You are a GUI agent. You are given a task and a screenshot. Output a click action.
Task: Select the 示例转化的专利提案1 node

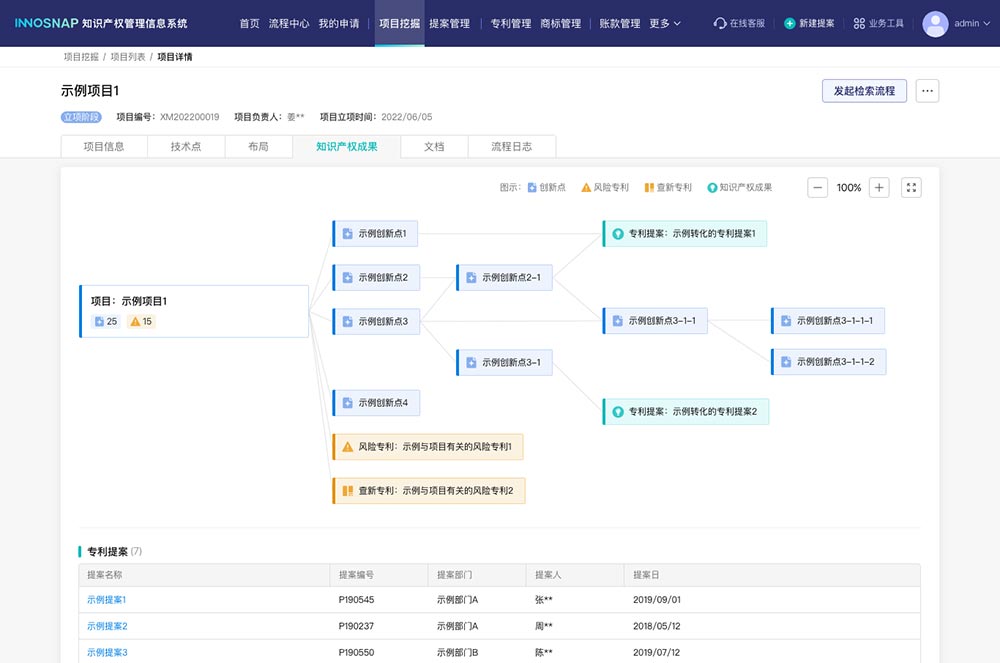pyautogui.click(x=684, y=234)
